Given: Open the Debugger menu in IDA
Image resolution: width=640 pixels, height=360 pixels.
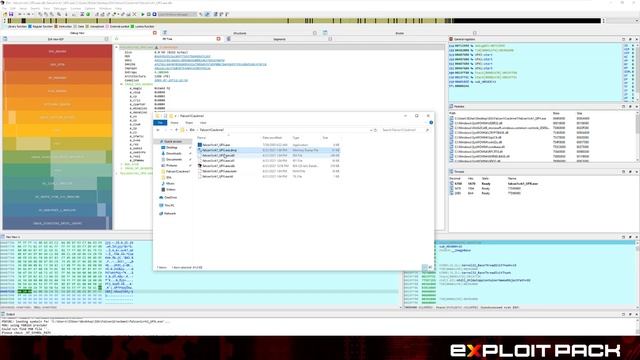Looking at the screenshot, I should pyautogui.click(x=60, y=8).
